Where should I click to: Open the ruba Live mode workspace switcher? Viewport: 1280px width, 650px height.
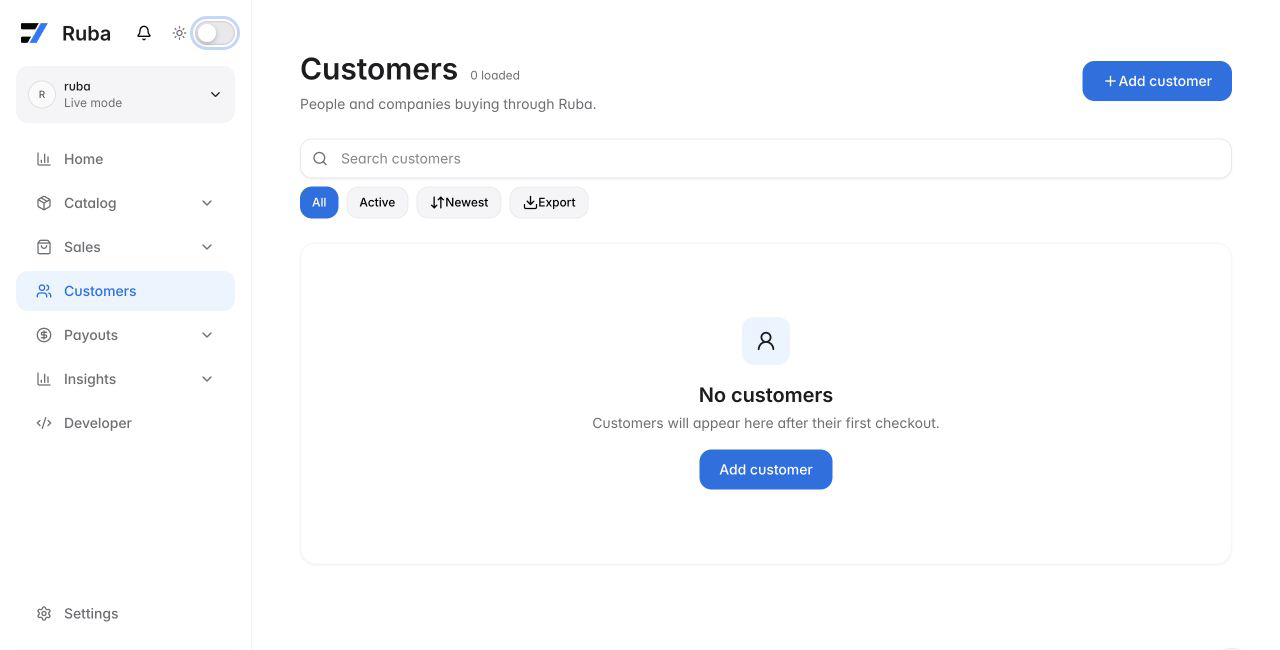coord(125,95)
